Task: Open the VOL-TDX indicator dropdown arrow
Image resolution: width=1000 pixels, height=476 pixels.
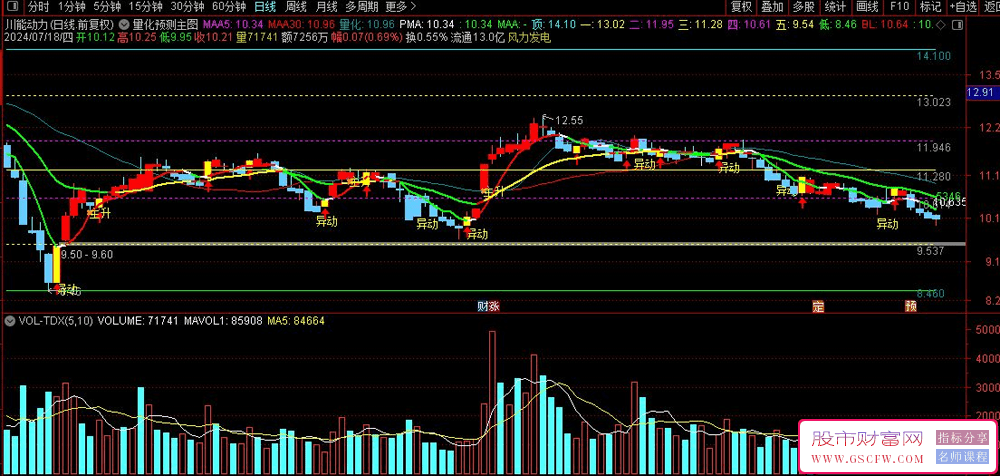Action: pyautogui.click(x=10, y=322)
